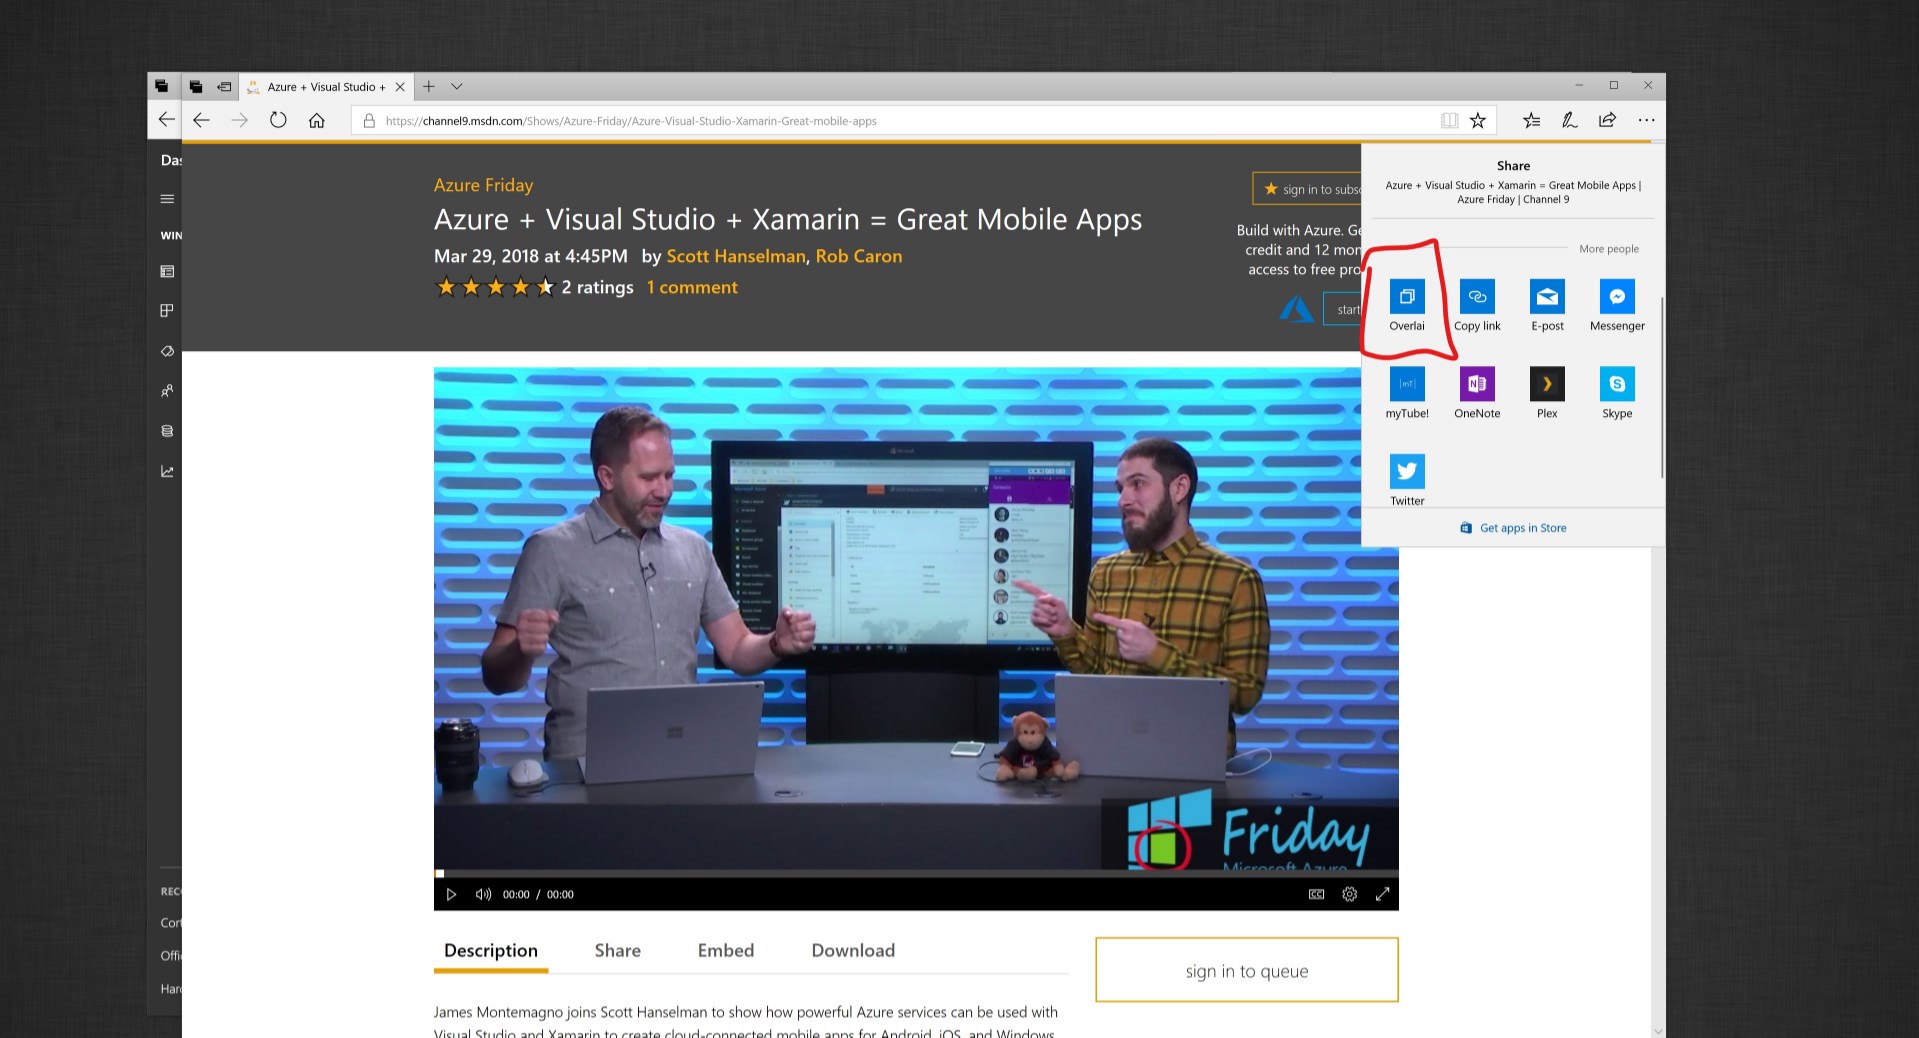Image resolution: width=1919 pixels, height=1038 pixels.
Task: Go back in the Azure tab
Action: click(x=201, y=121)
